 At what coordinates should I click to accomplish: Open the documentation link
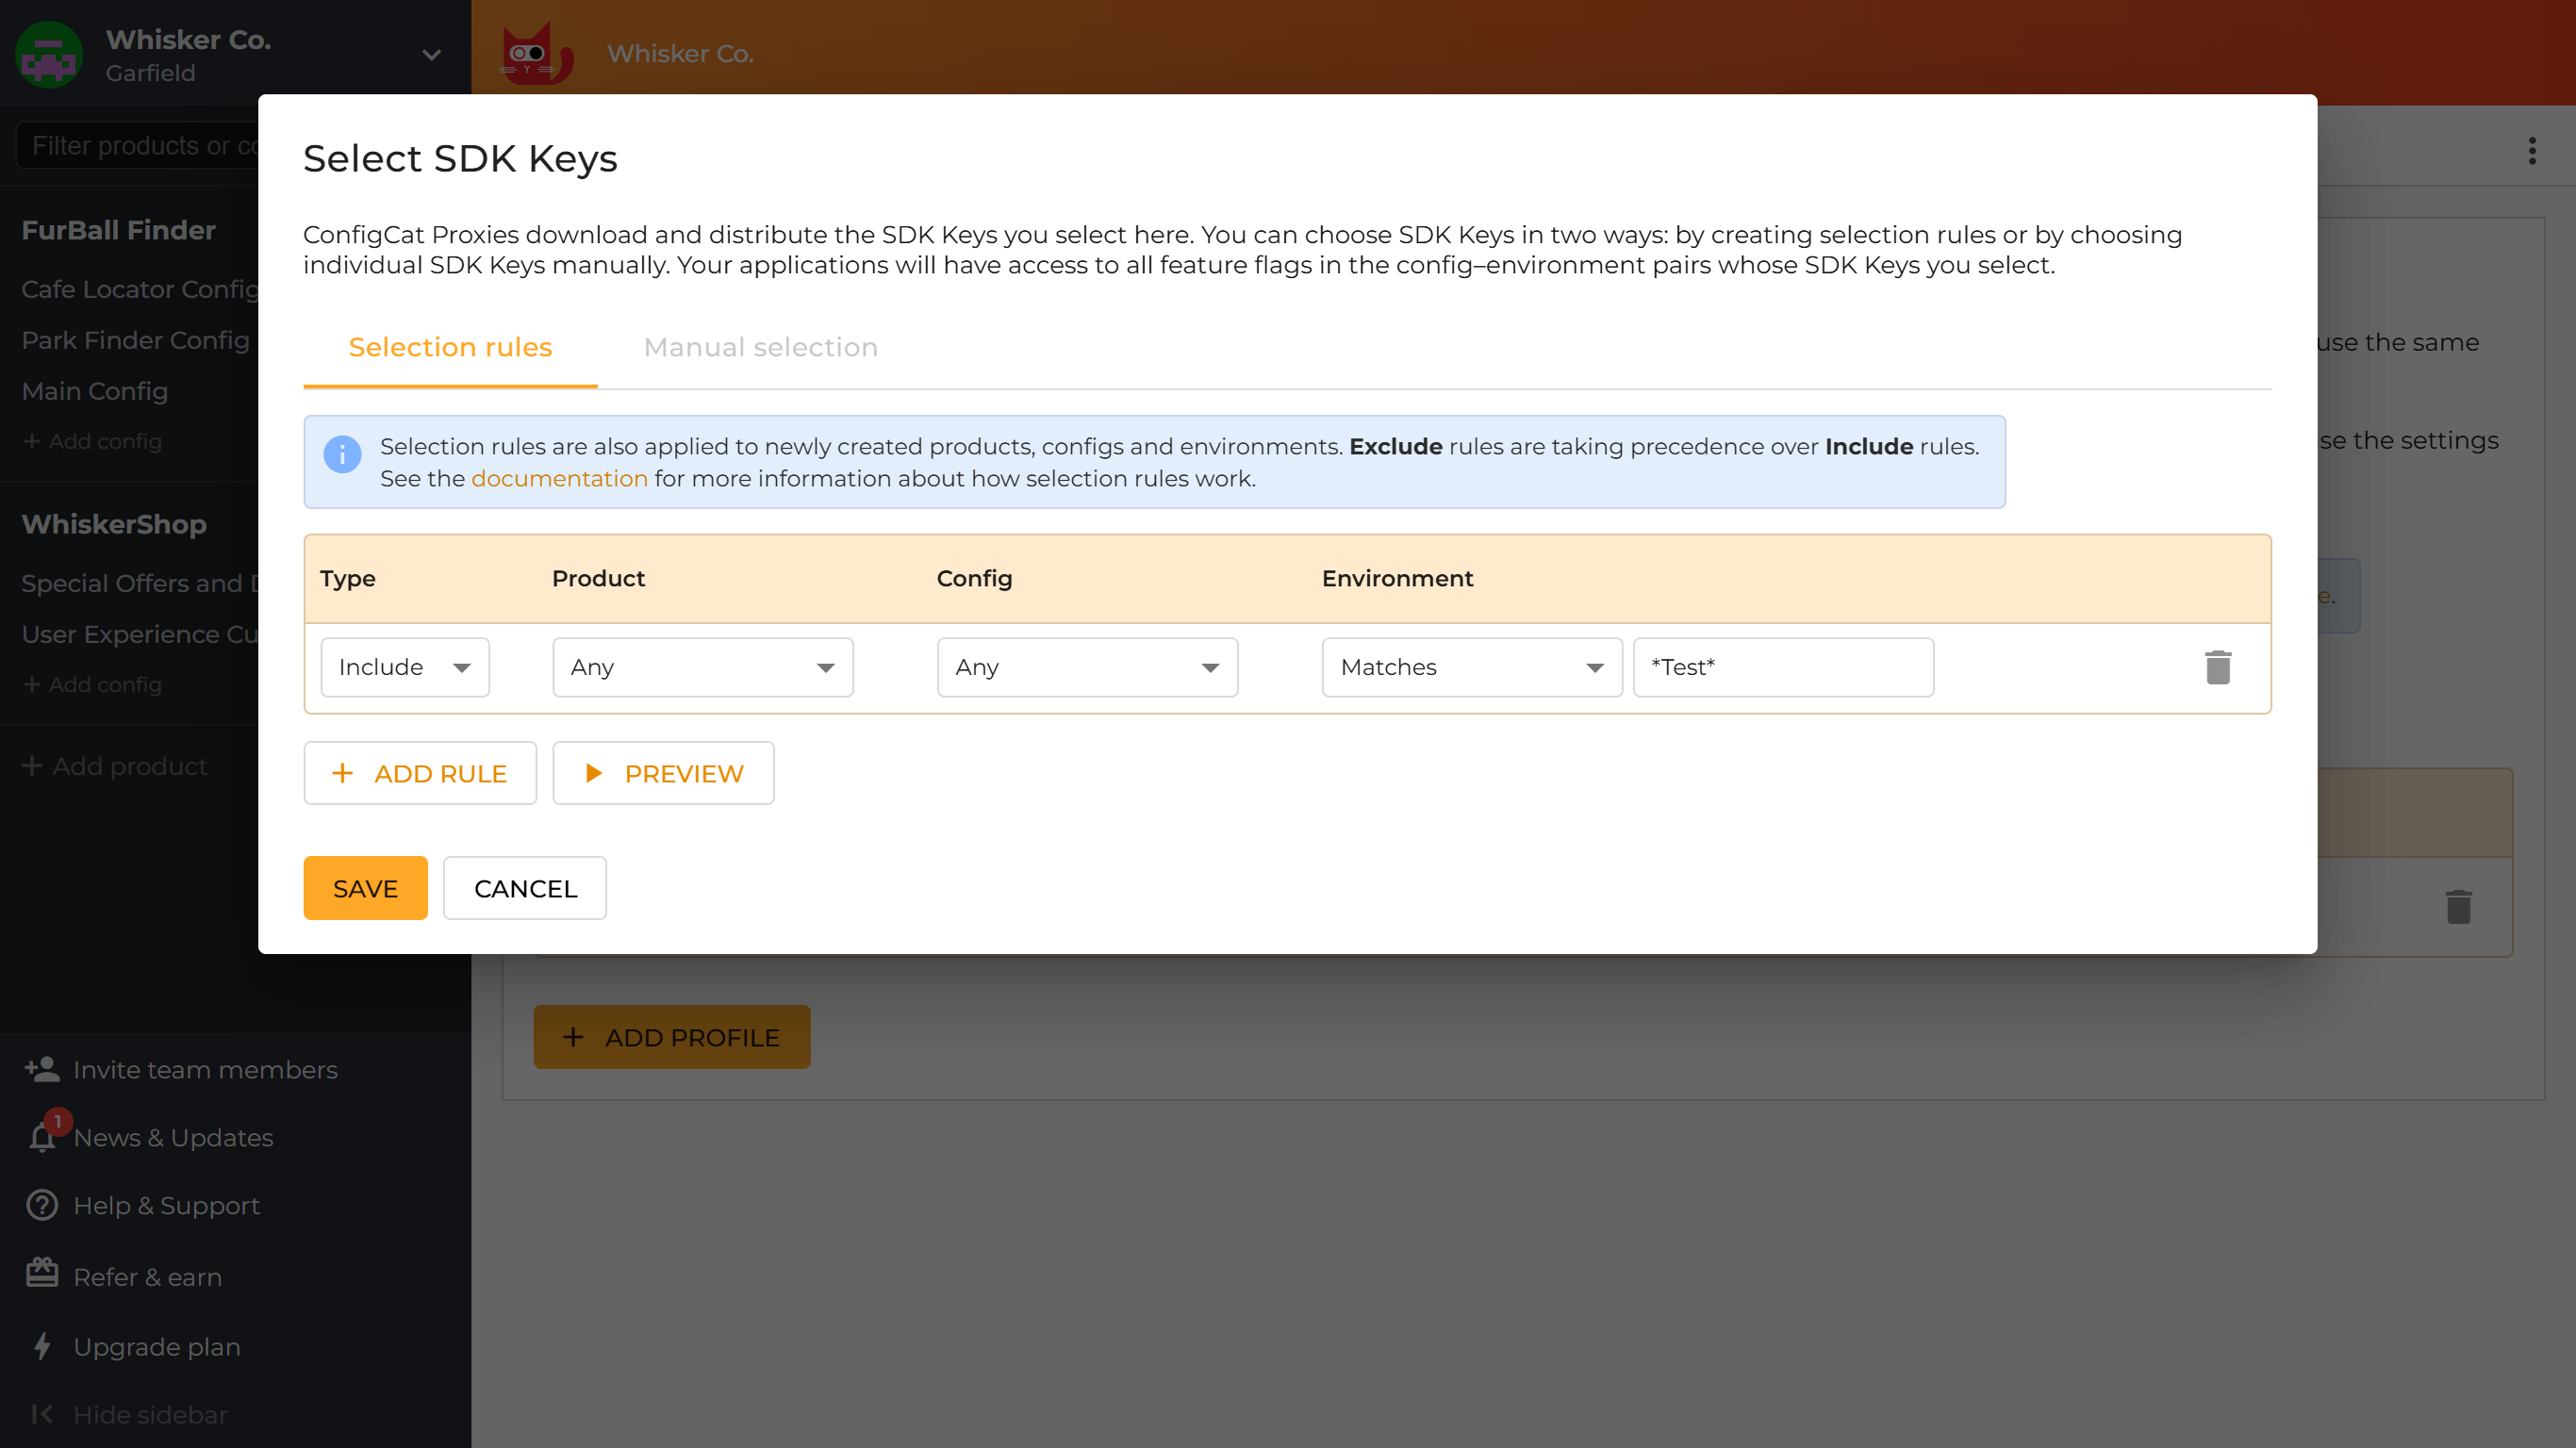coord(559,478)
